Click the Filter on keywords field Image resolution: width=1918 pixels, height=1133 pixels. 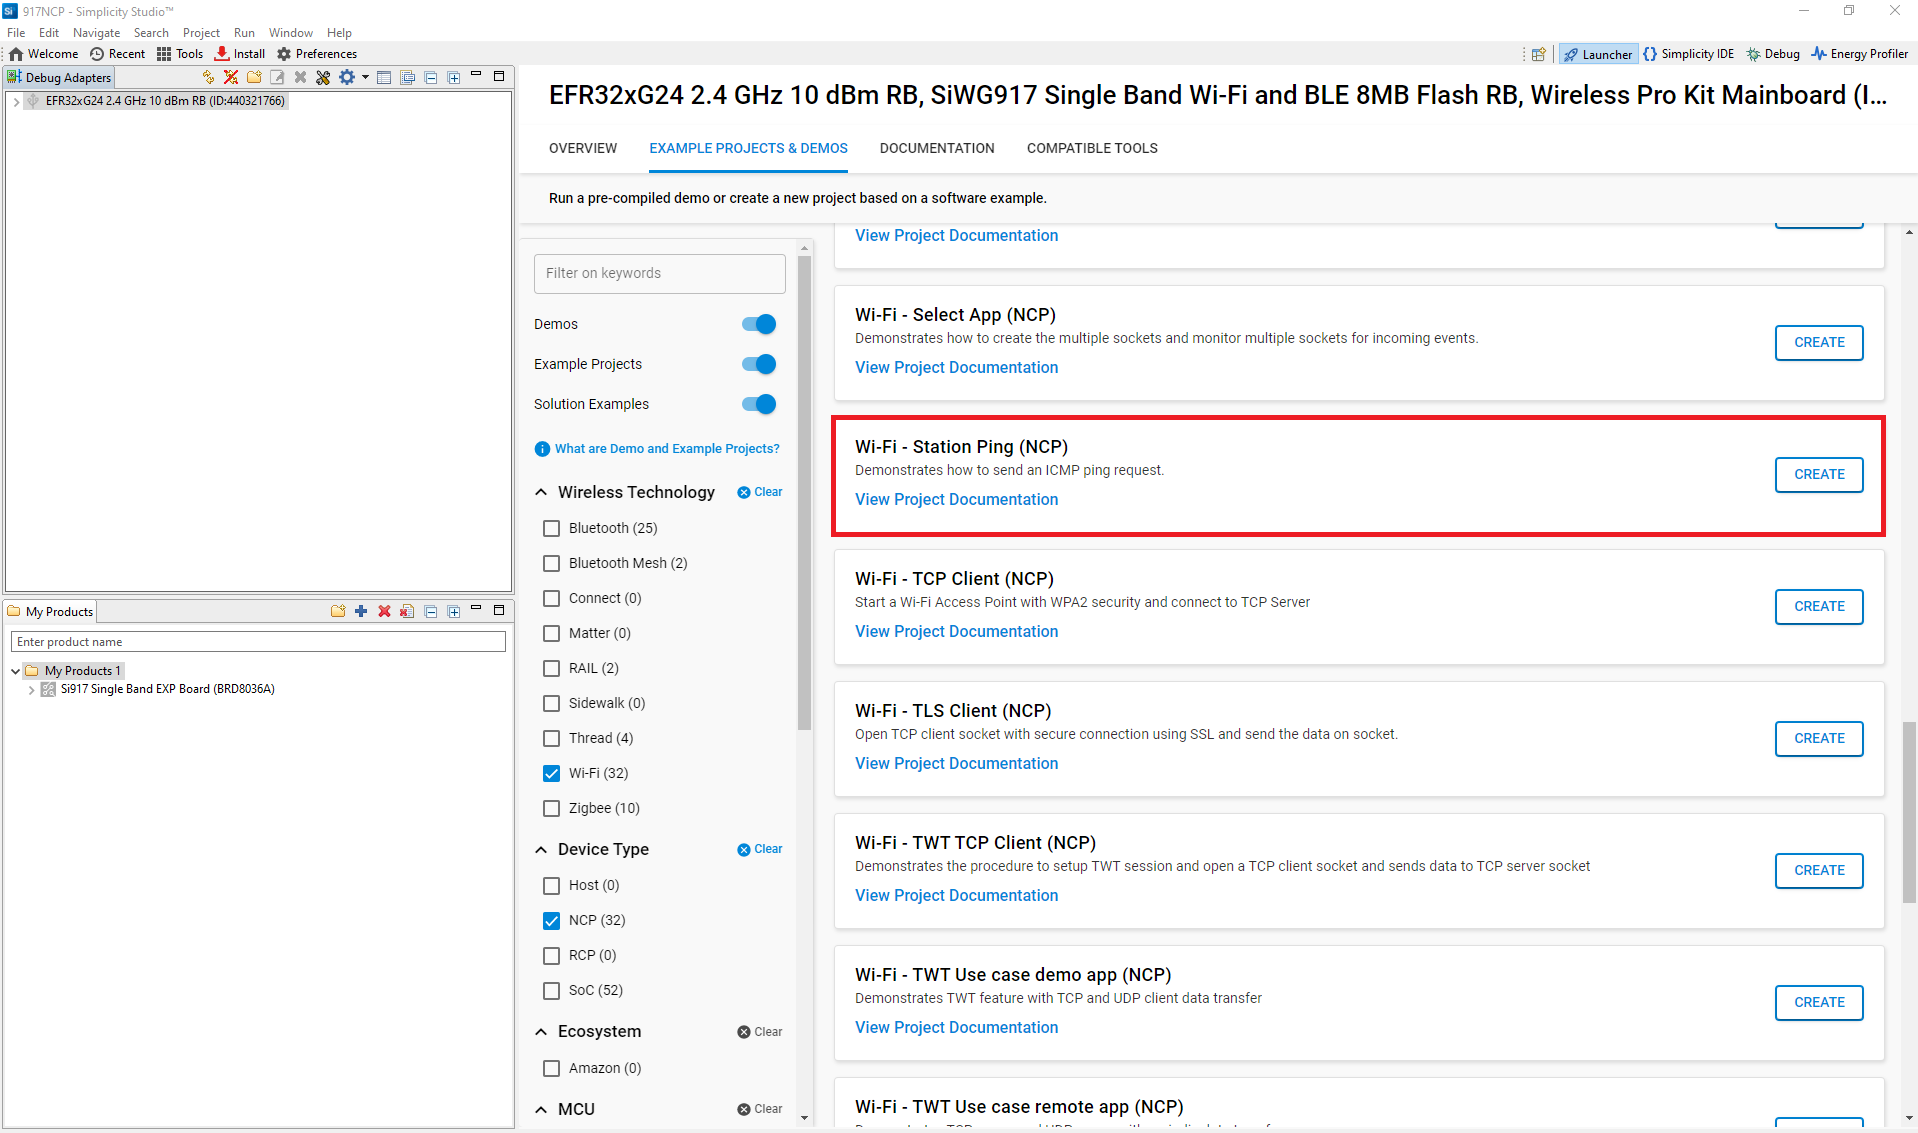tap(659, 273)
